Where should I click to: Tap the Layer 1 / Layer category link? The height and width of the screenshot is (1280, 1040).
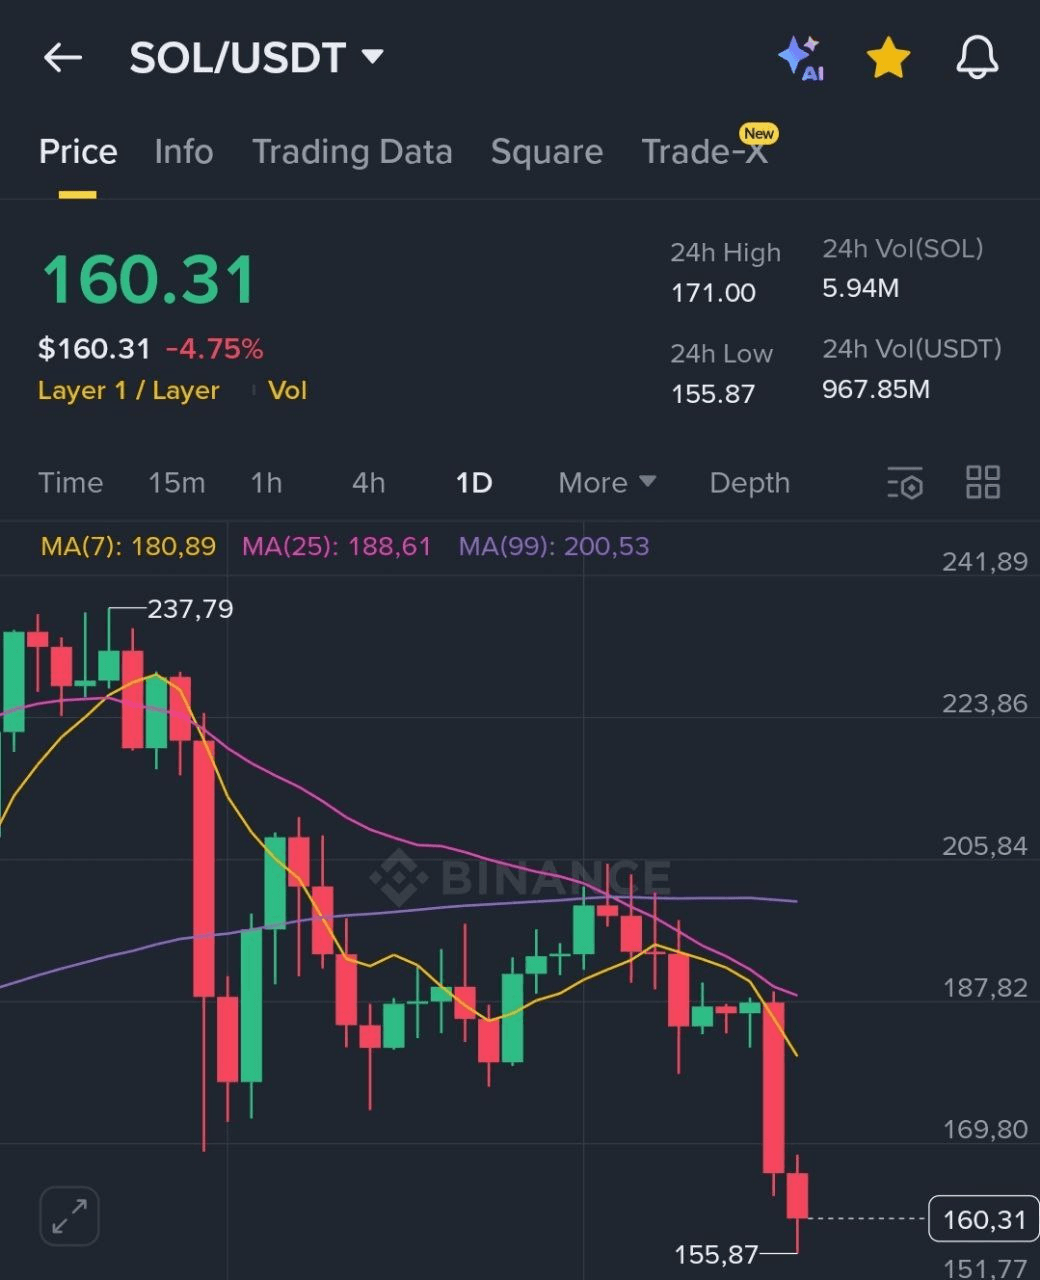pyautogui.click(x=129, y=391)
